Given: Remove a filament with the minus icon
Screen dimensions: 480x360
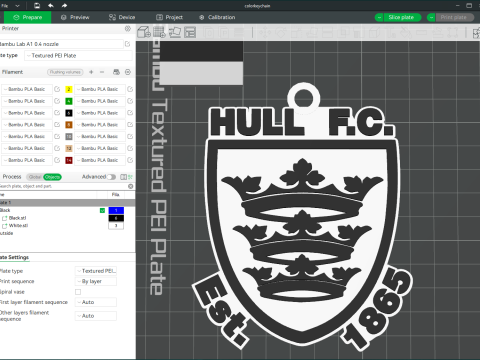Looking at the screenshot, I should (x=102, y=72).
